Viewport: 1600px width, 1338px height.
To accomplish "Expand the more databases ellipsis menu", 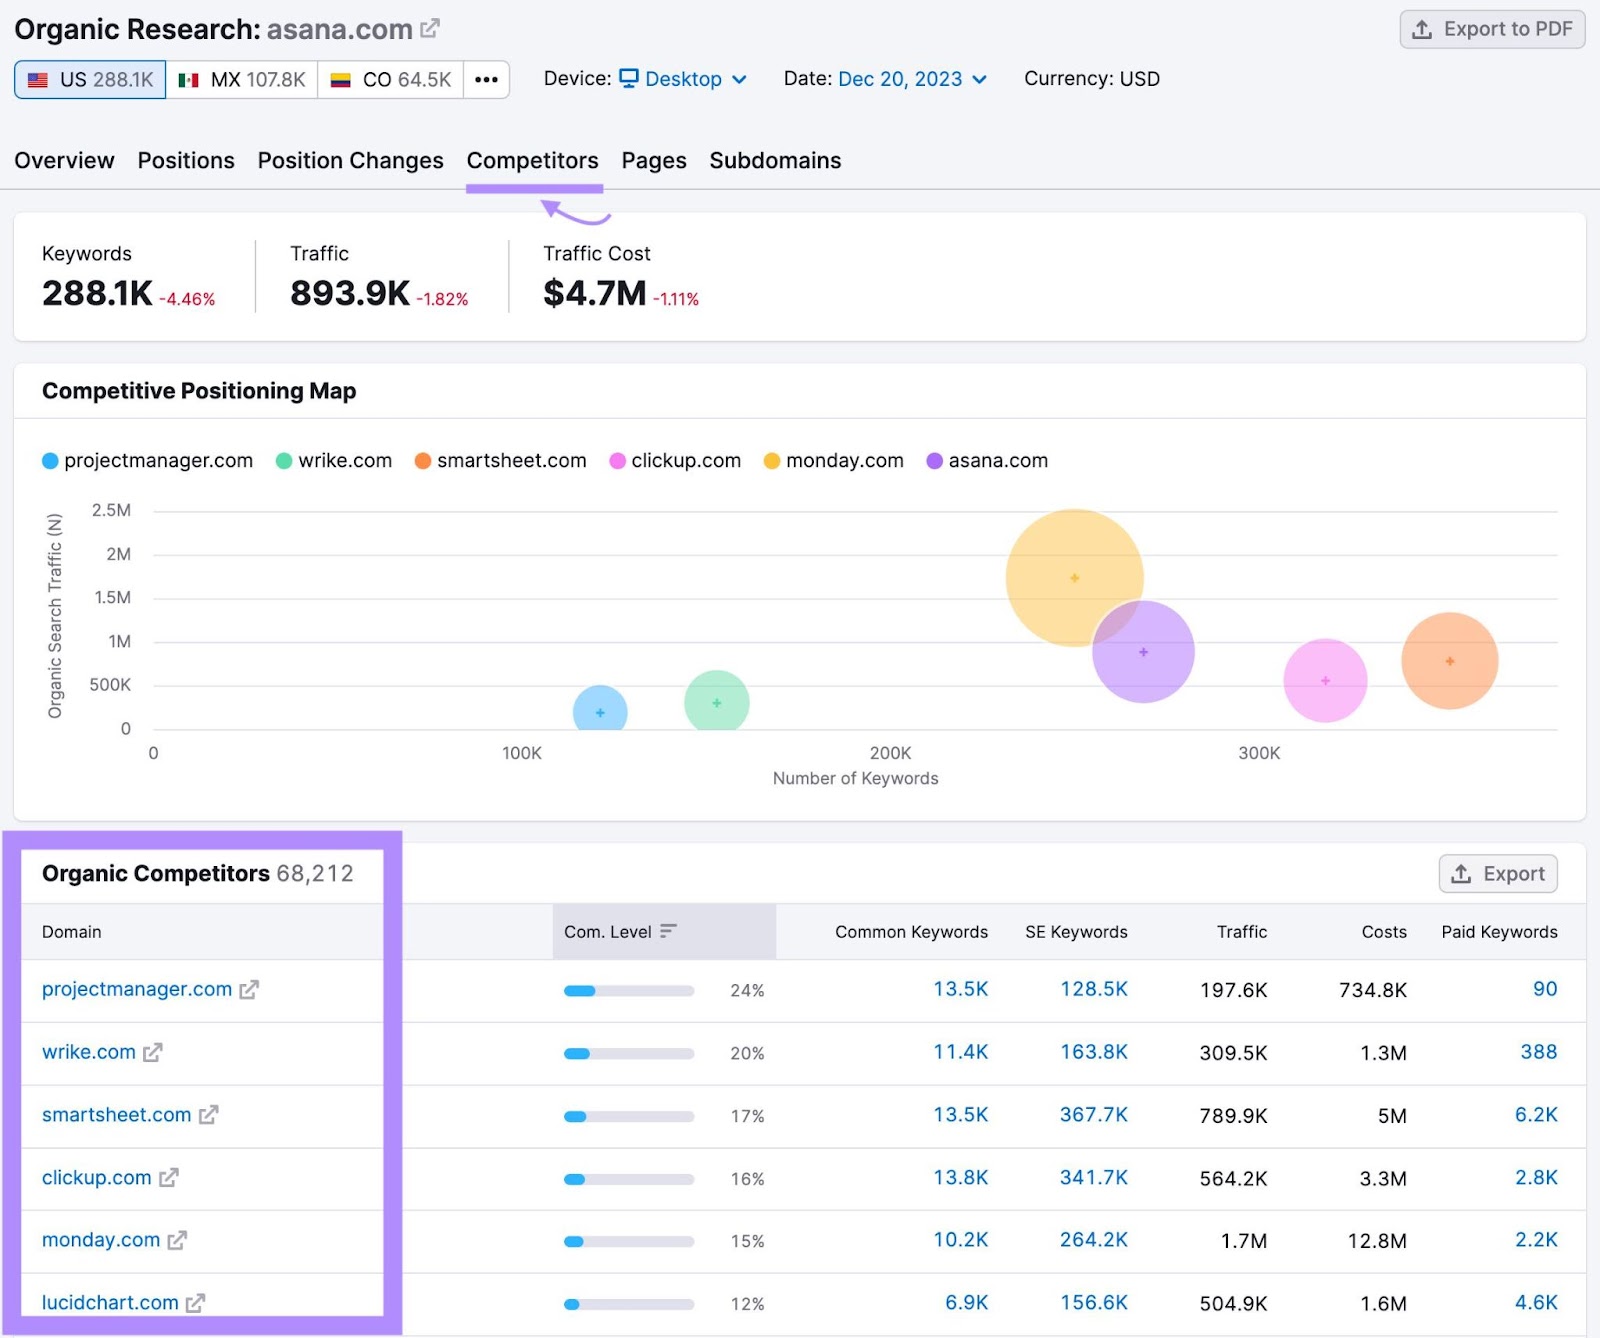I will pos(486,79).
